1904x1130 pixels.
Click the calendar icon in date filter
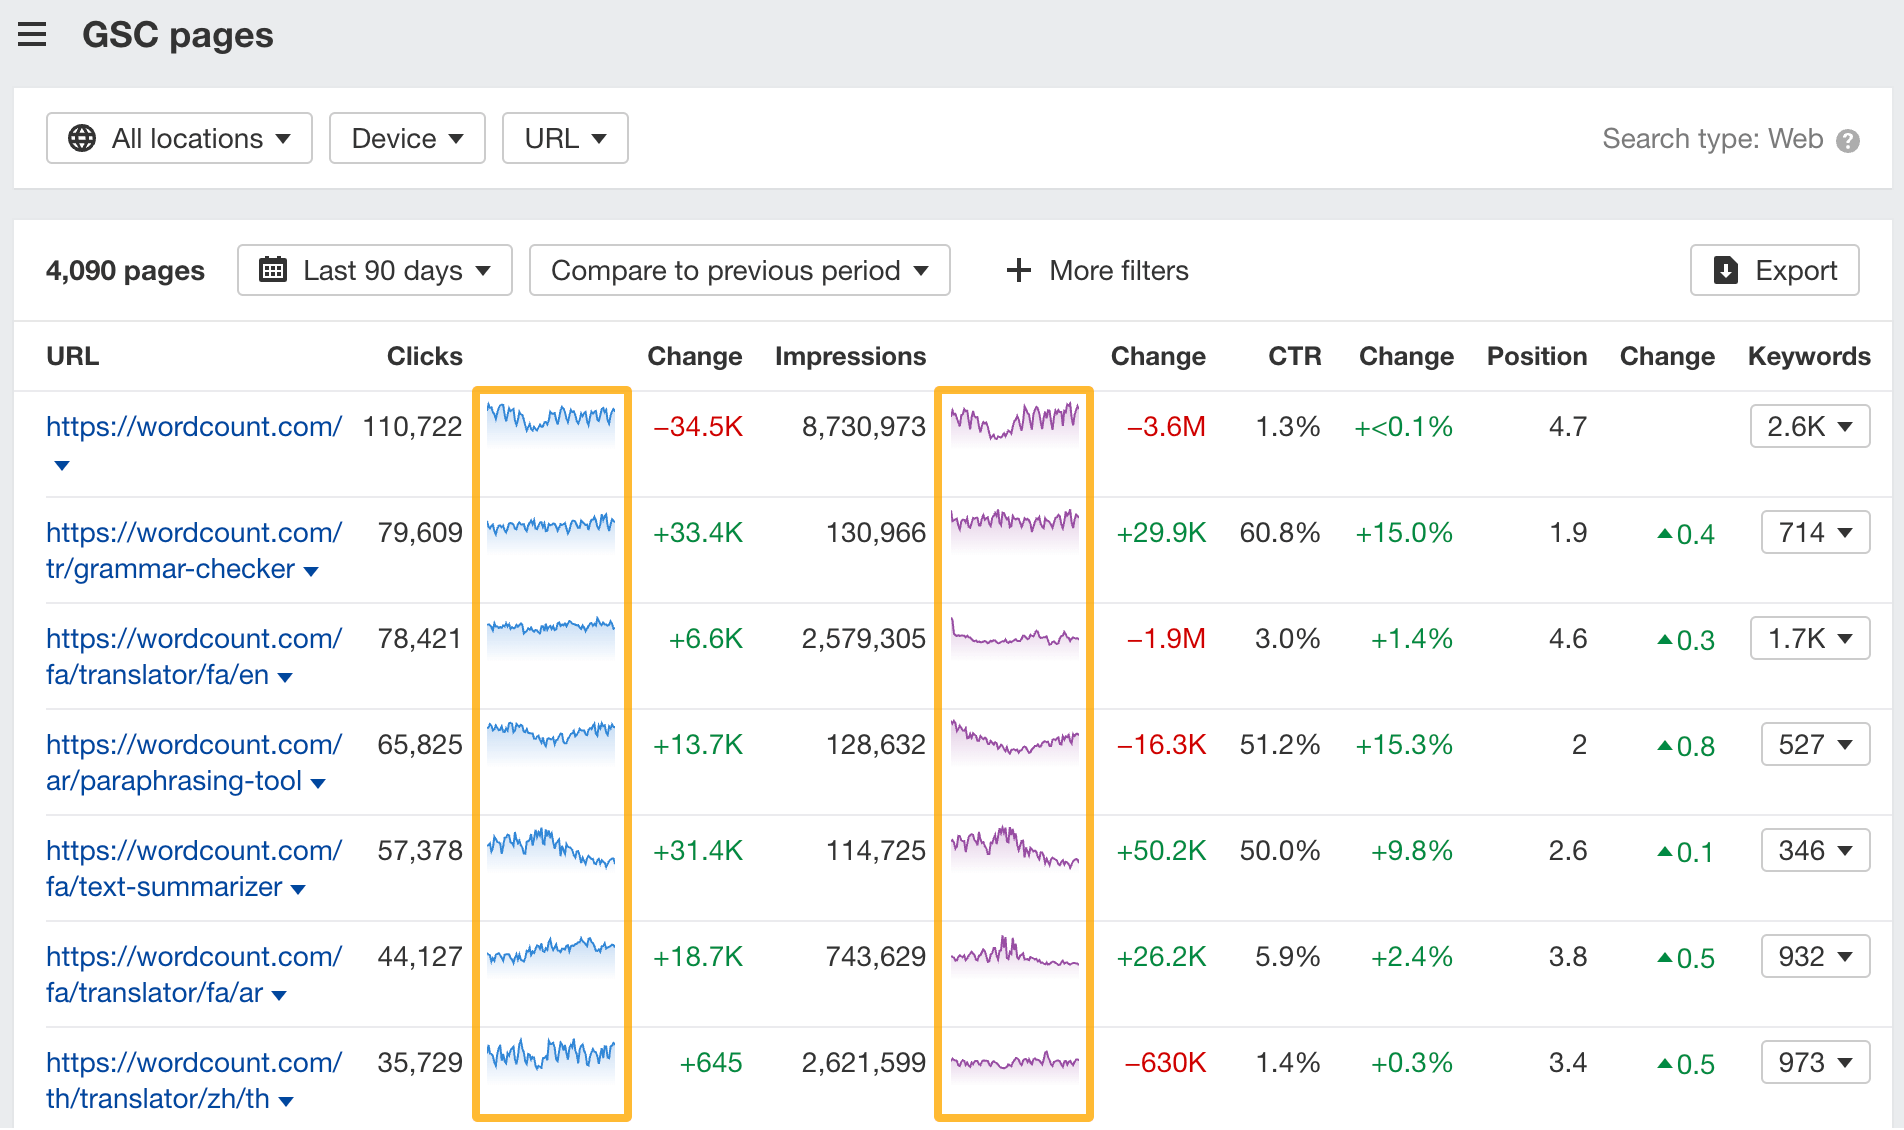pos(272,270)
